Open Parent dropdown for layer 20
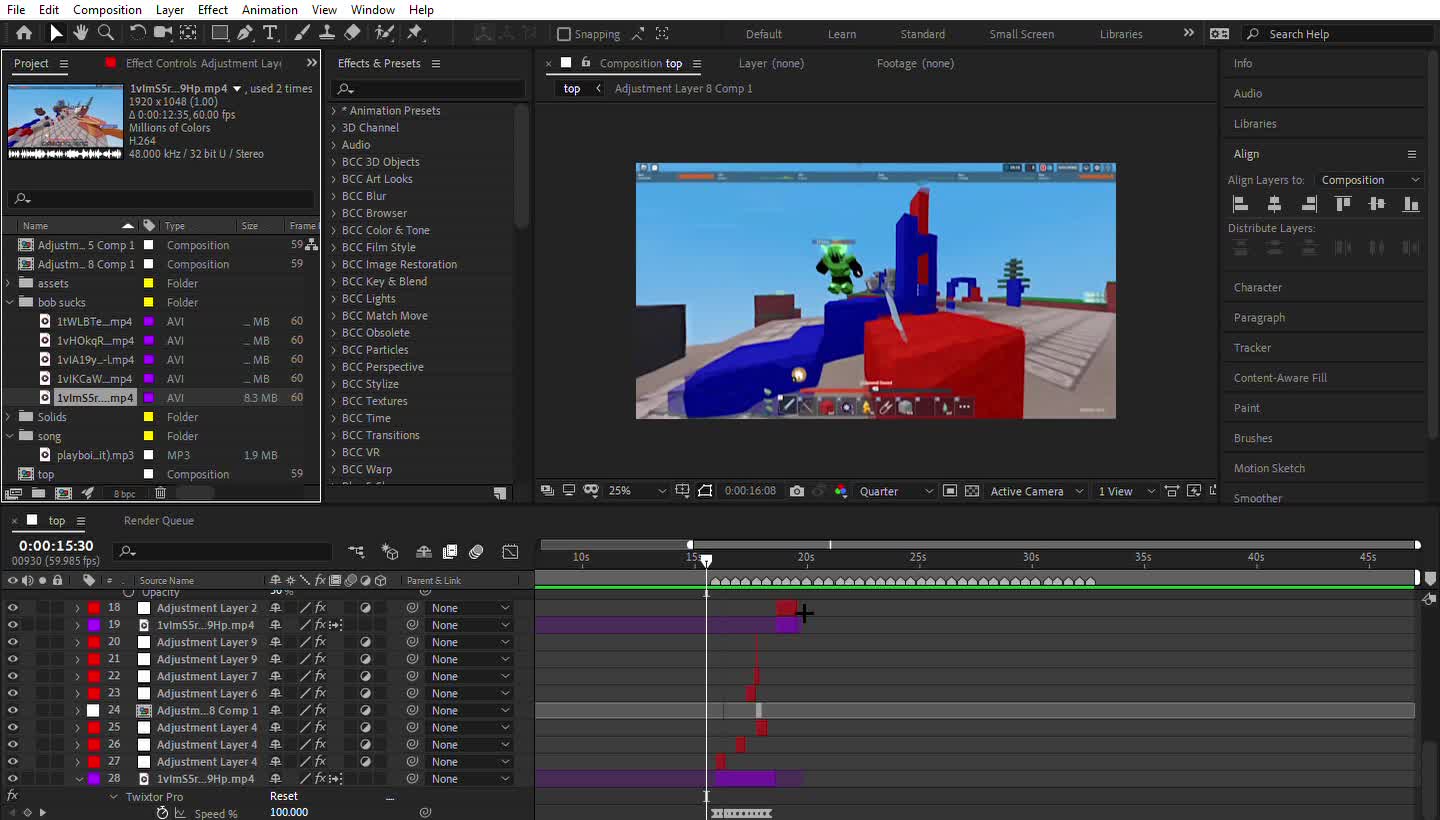The width and height of the screenshot is (1440, 820). 468,642
